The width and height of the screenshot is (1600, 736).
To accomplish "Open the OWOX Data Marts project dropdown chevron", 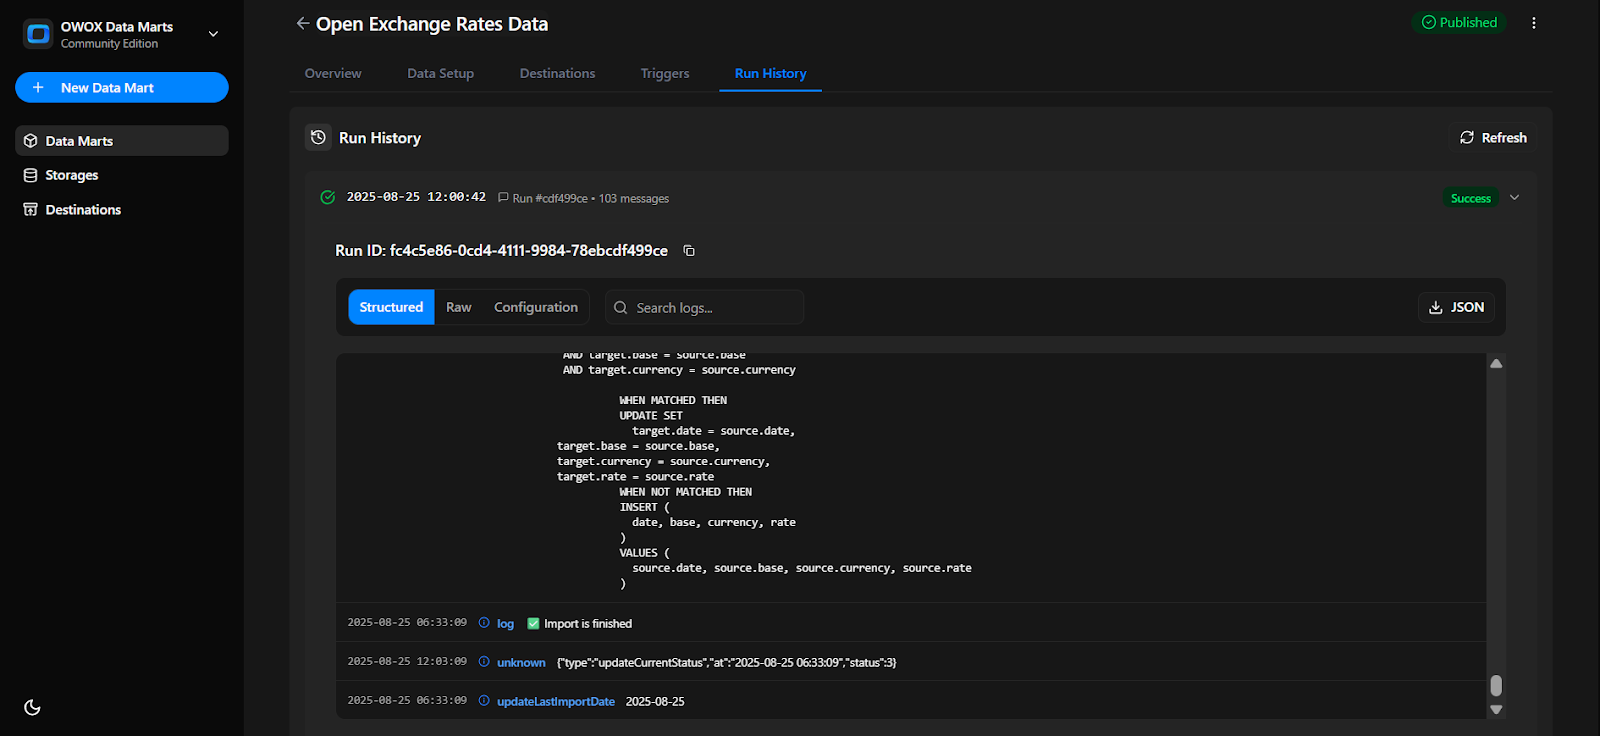I will (x=213, y=34).
